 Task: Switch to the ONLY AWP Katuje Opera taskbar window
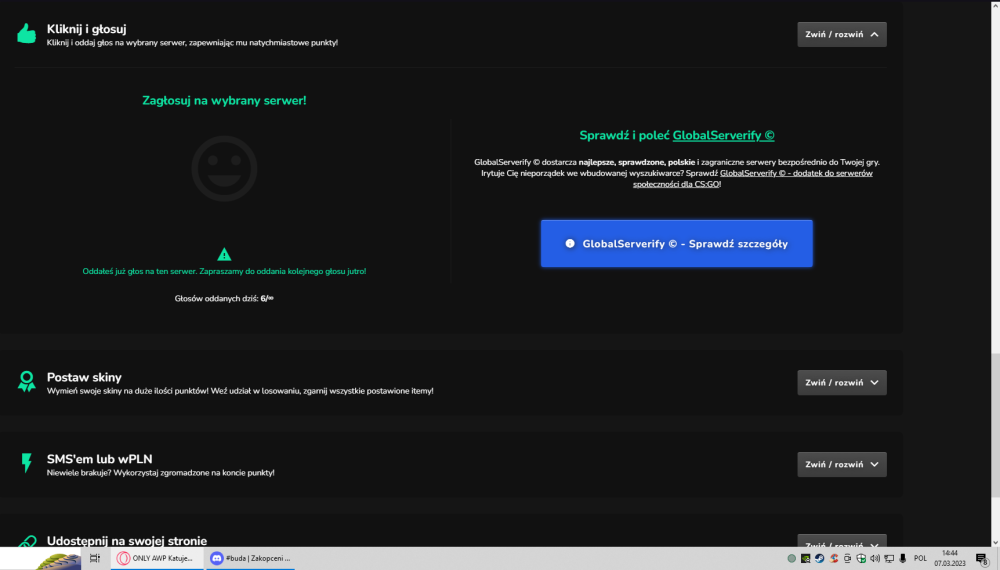(157, 558)
